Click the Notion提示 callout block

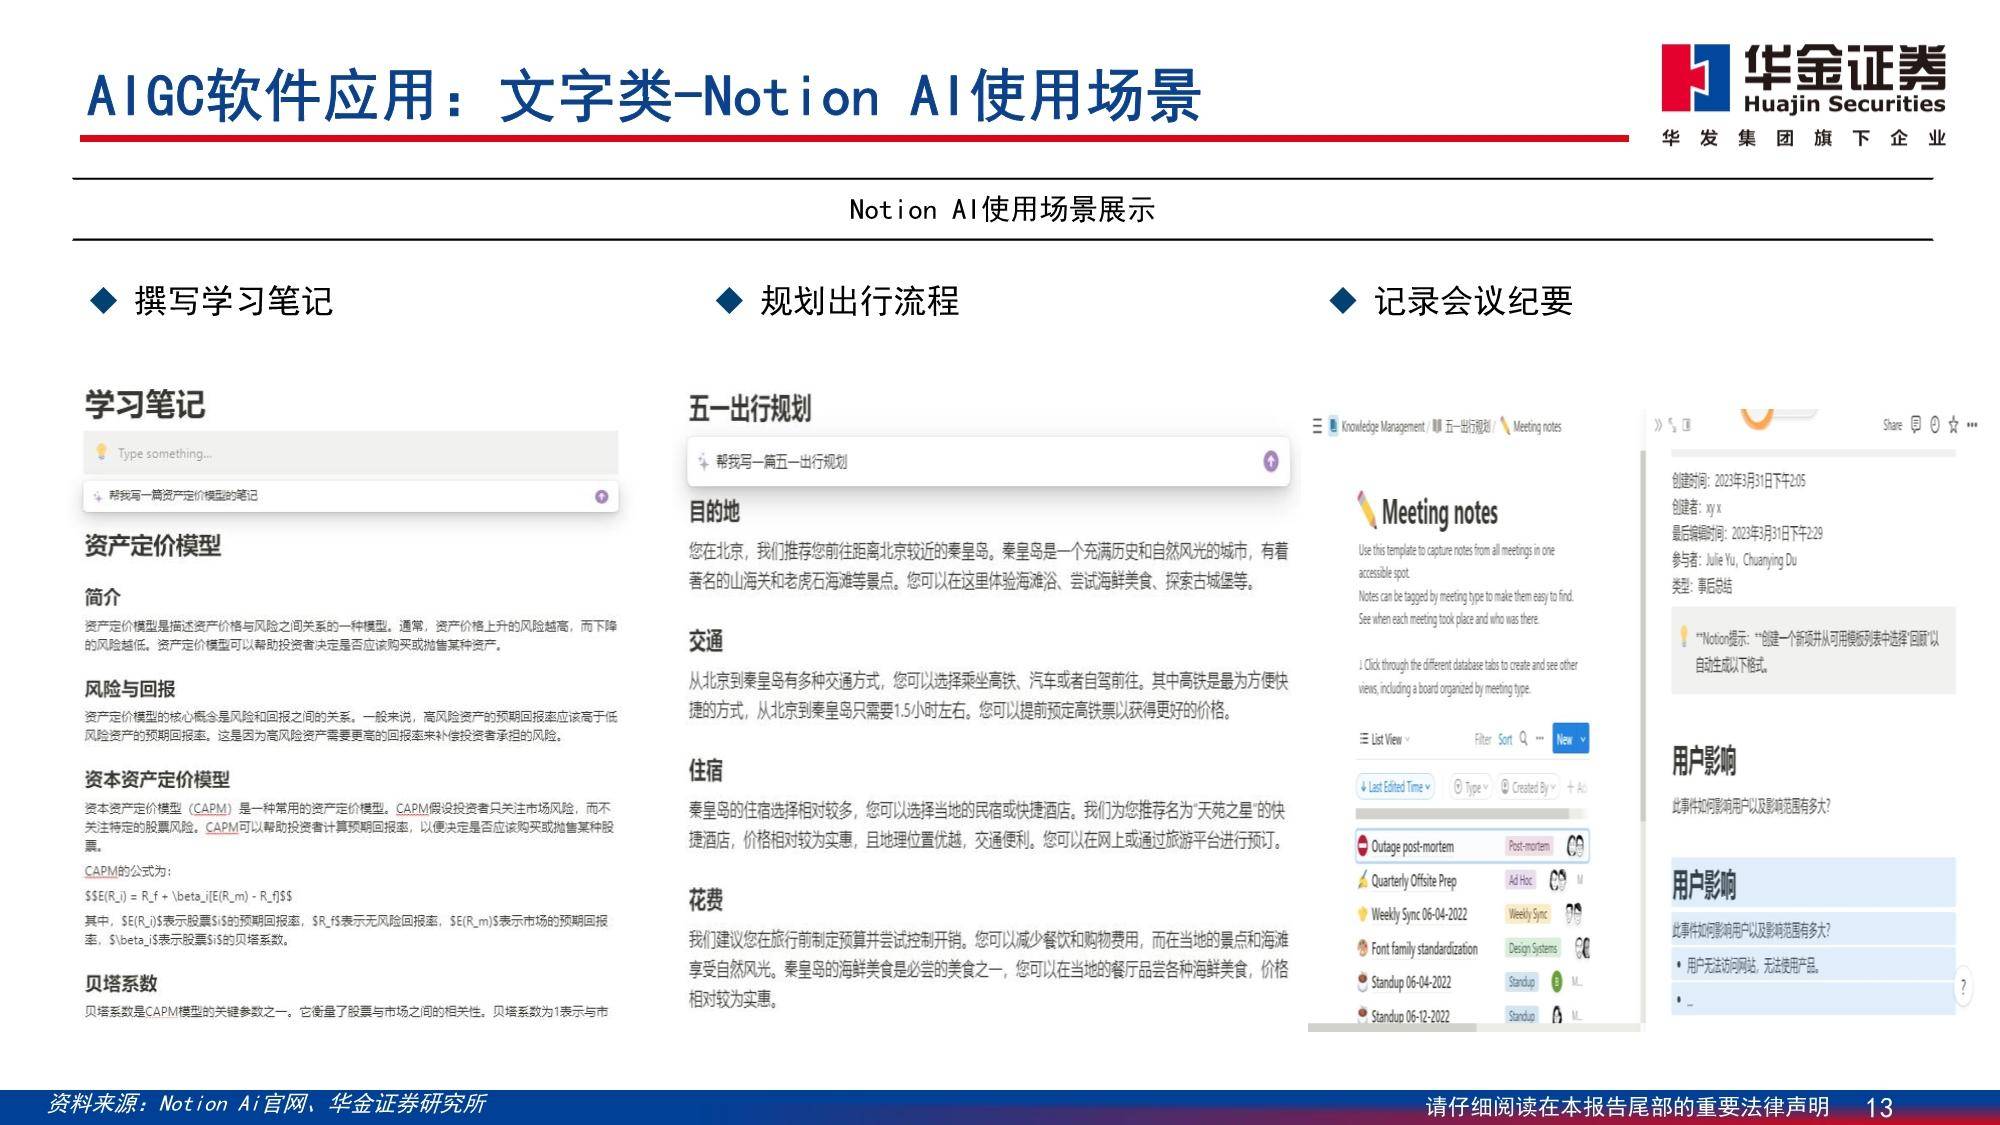click(x=1812, y=651)
